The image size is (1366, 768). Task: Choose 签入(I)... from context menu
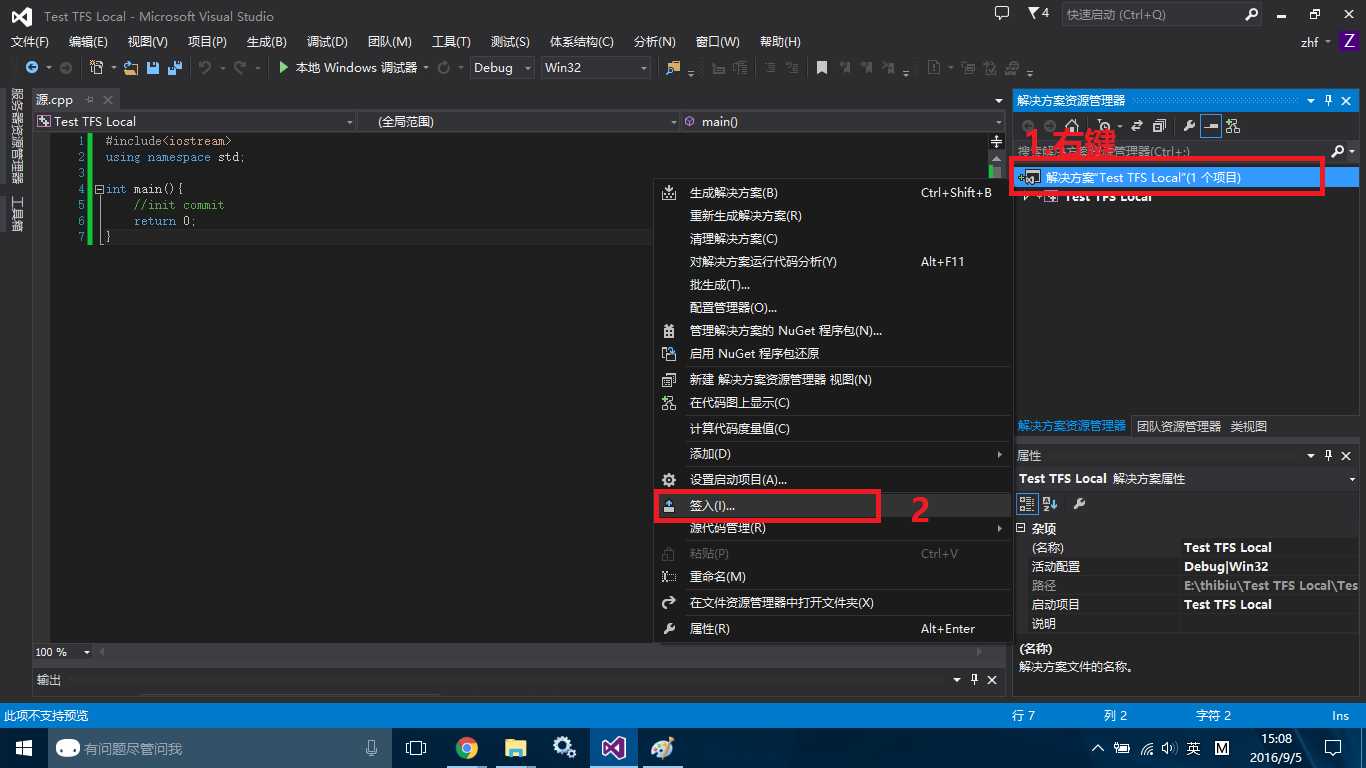(832, 506)
